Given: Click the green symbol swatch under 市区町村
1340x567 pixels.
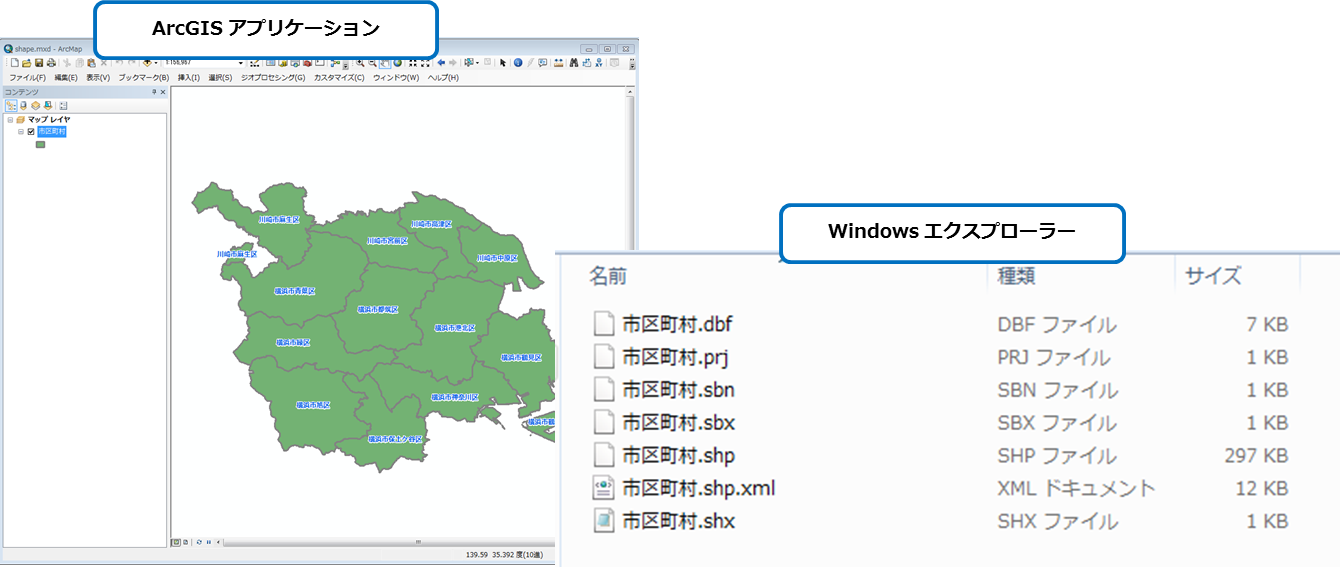Looking at the screenshot, I should [41, 144].
